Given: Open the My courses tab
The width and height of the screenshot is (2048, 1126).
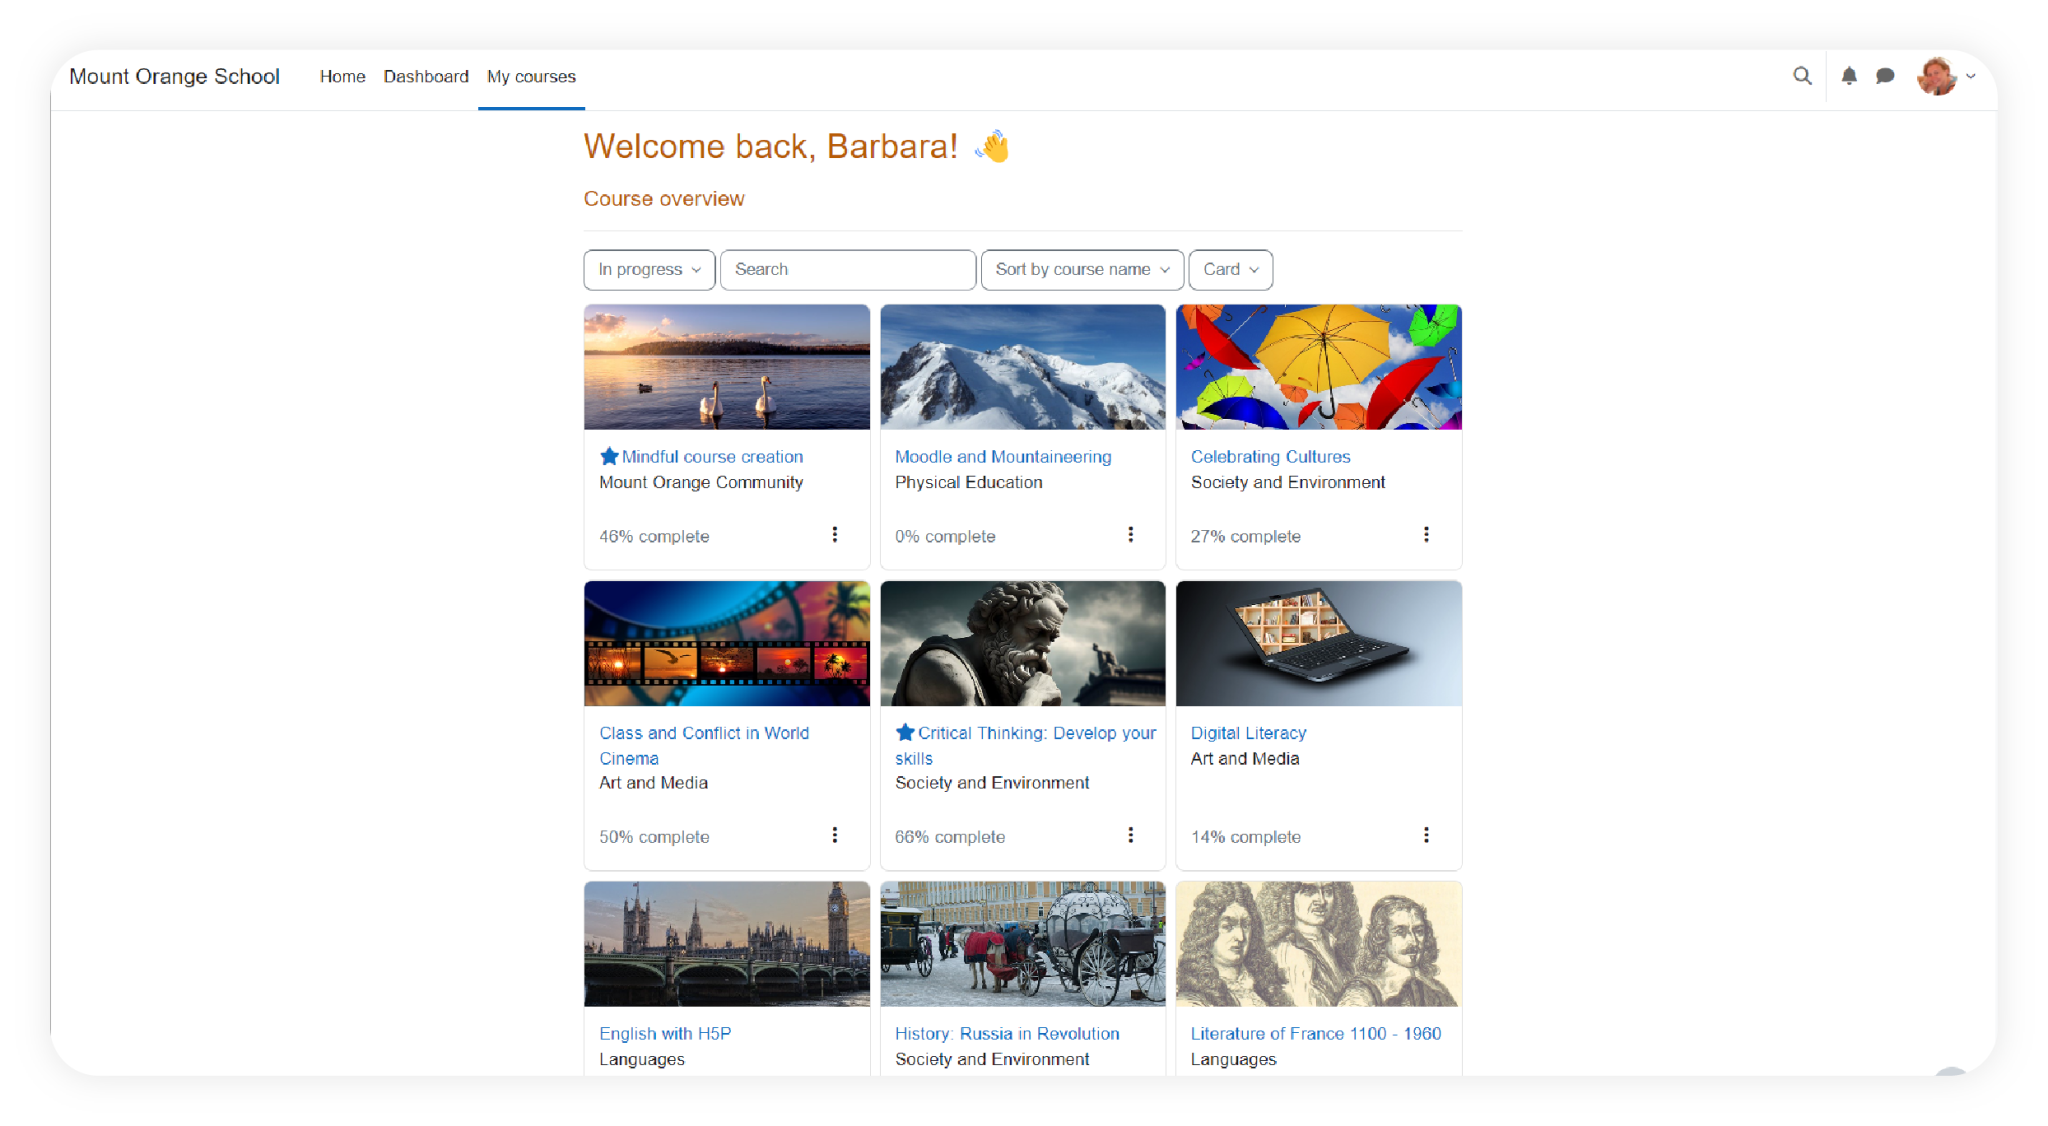Looking at the screenshot, I should 530,76.
